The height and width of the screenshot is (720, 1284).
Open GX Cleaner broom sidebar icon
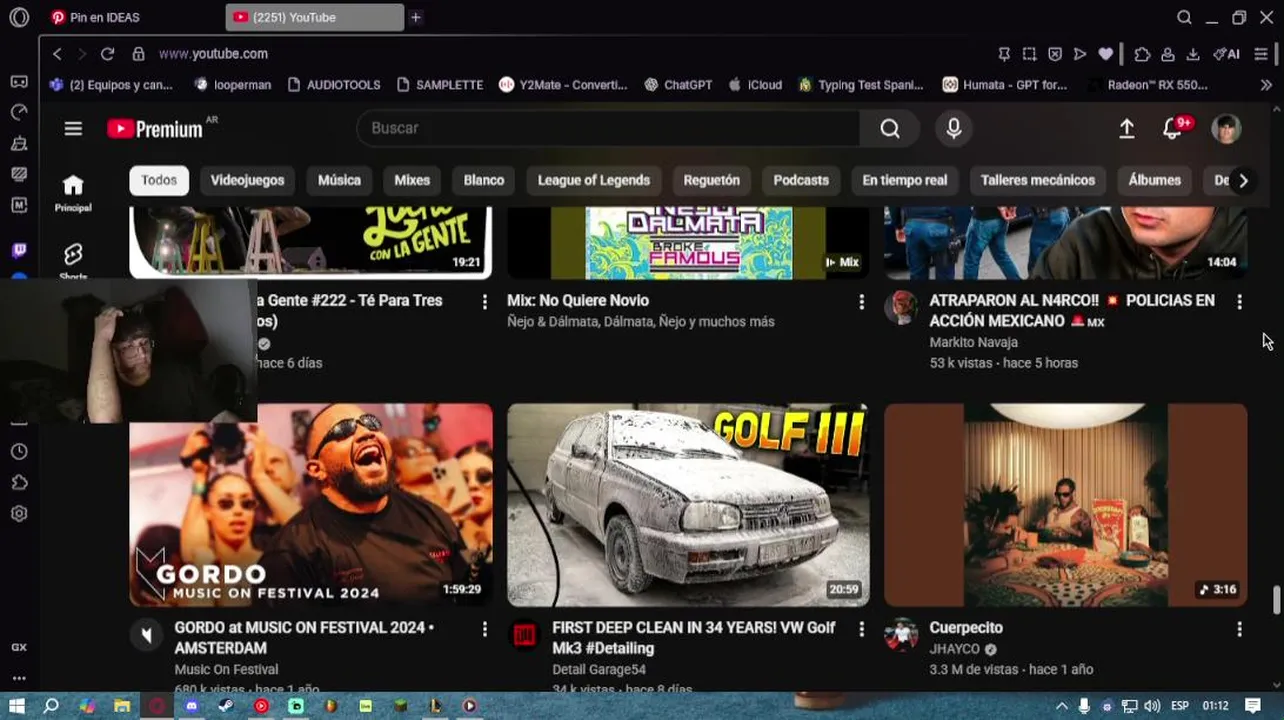point(19,144)
